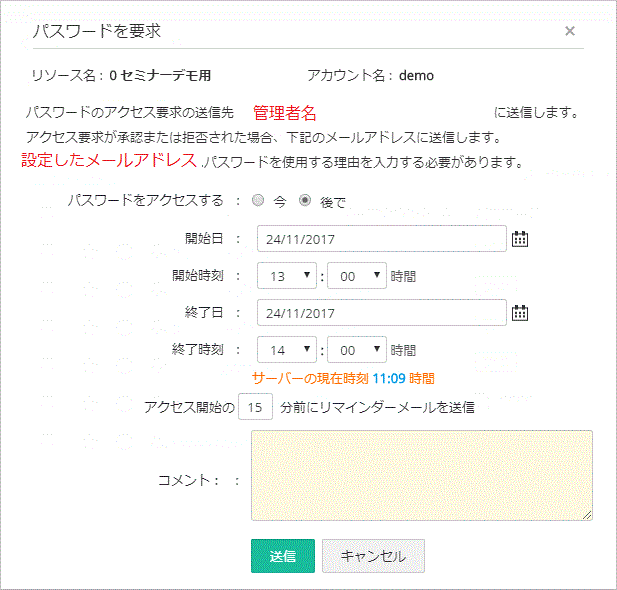Click the 送信 button
Viewport: 617px width, 590px height.
tap(282, 556)
